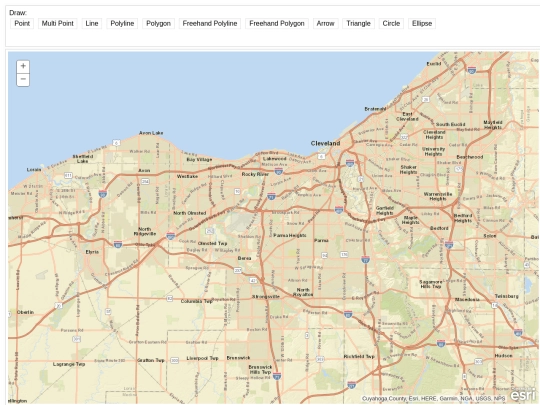Click the map zoom in plus button
Screen dimensions: 540x405
tap(23, 66)
